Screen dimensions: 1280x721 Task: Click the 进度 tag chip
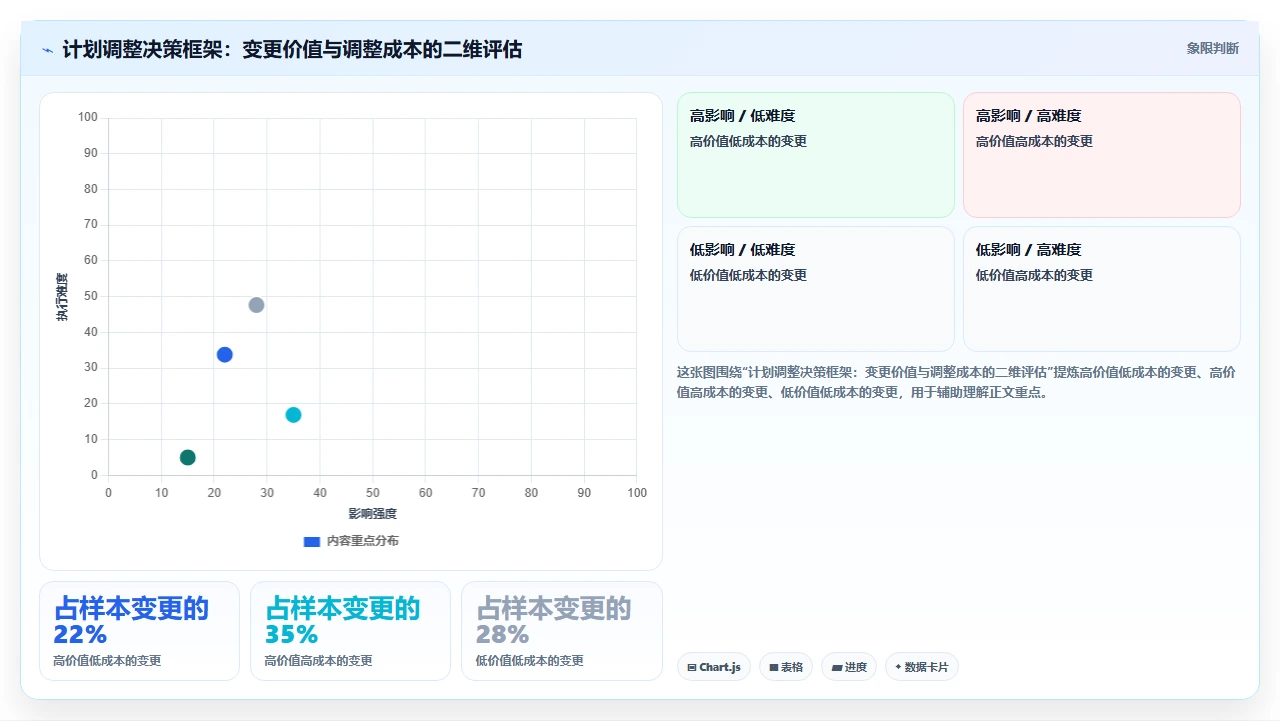coord(849,667)
